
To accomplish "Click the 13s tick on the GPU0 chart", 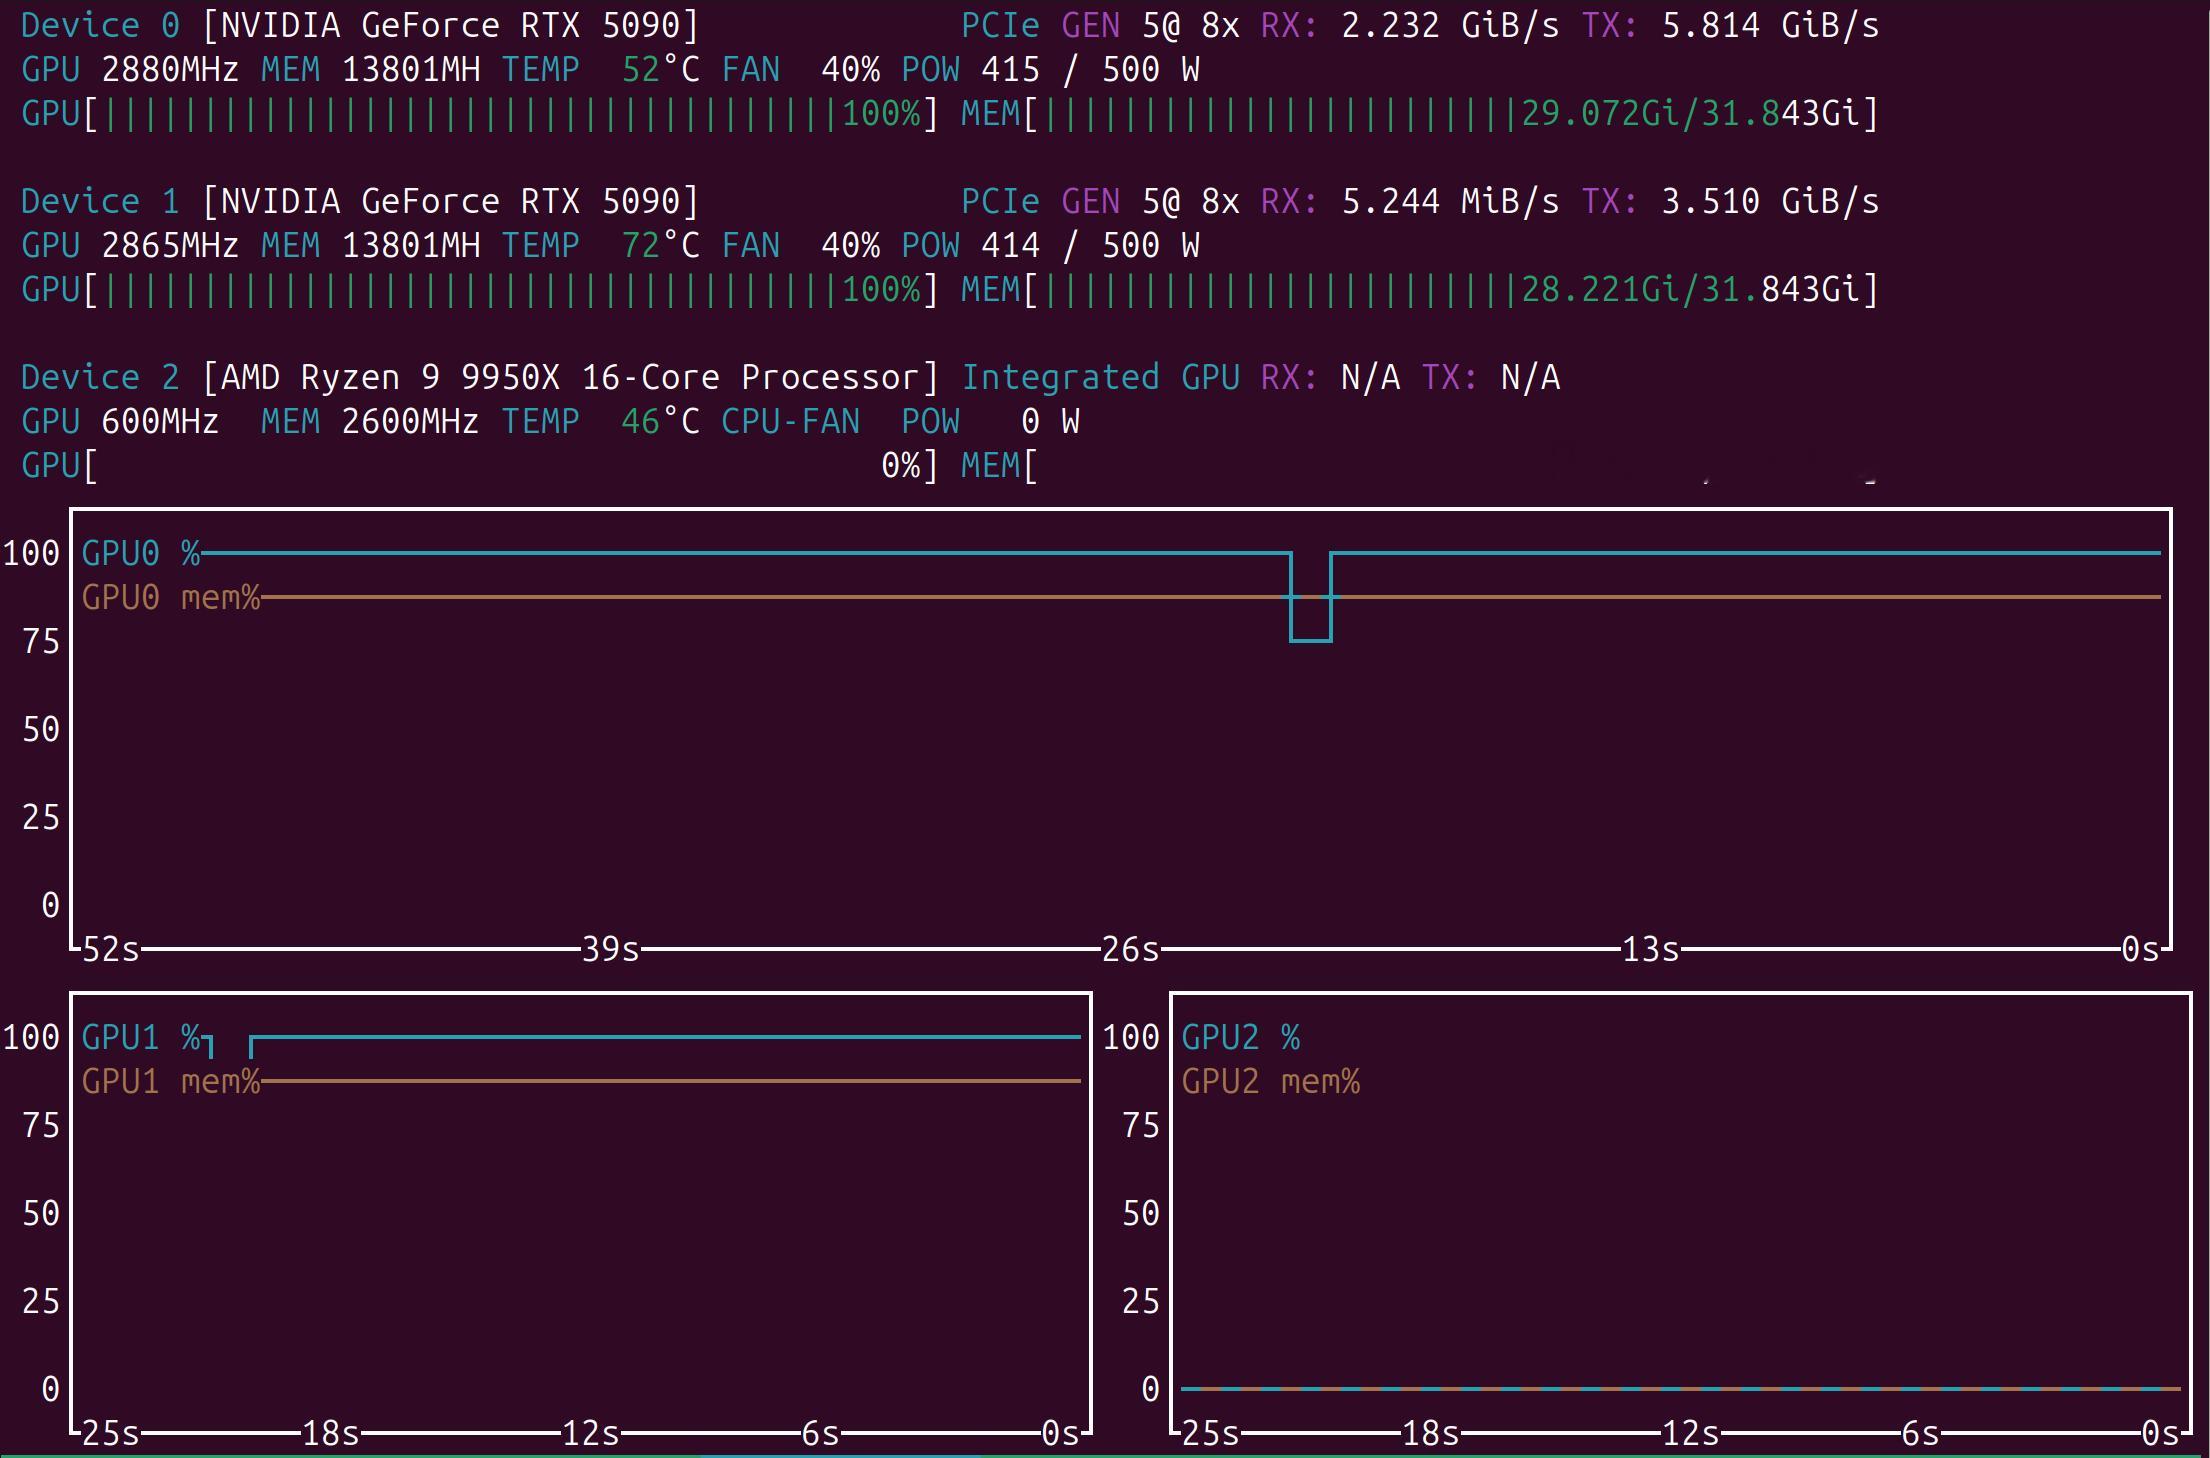I will (x=1650, y=949).
